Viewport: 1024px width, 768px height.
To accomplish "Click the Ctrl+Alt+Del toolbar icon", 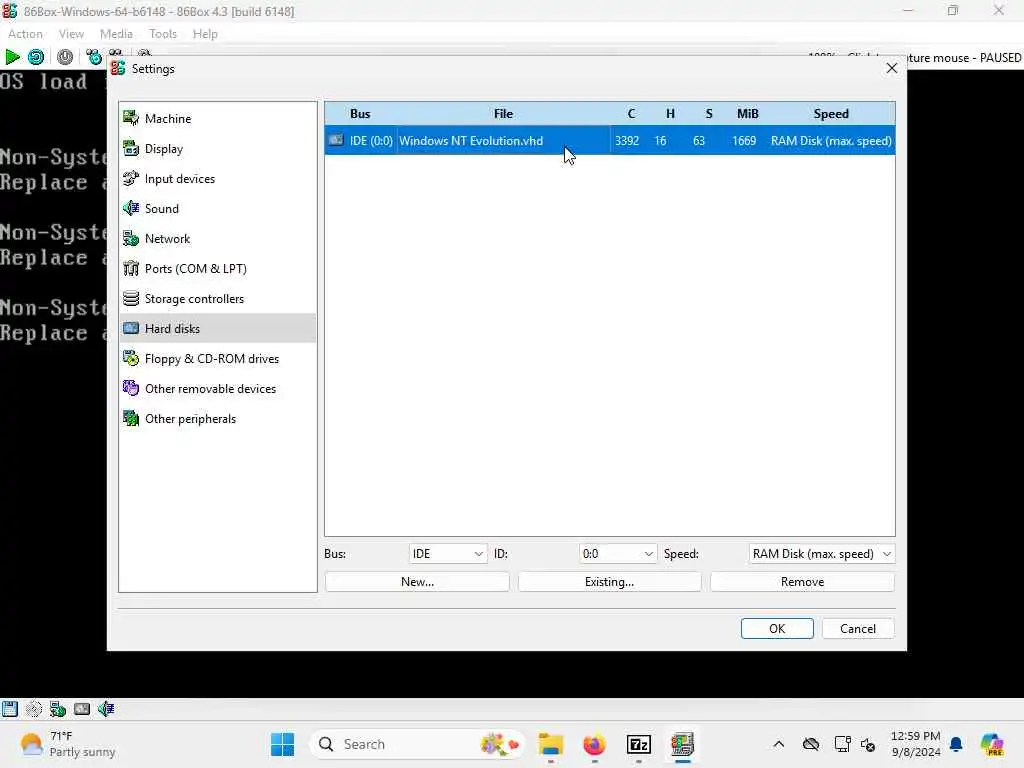I will [94, 57].
